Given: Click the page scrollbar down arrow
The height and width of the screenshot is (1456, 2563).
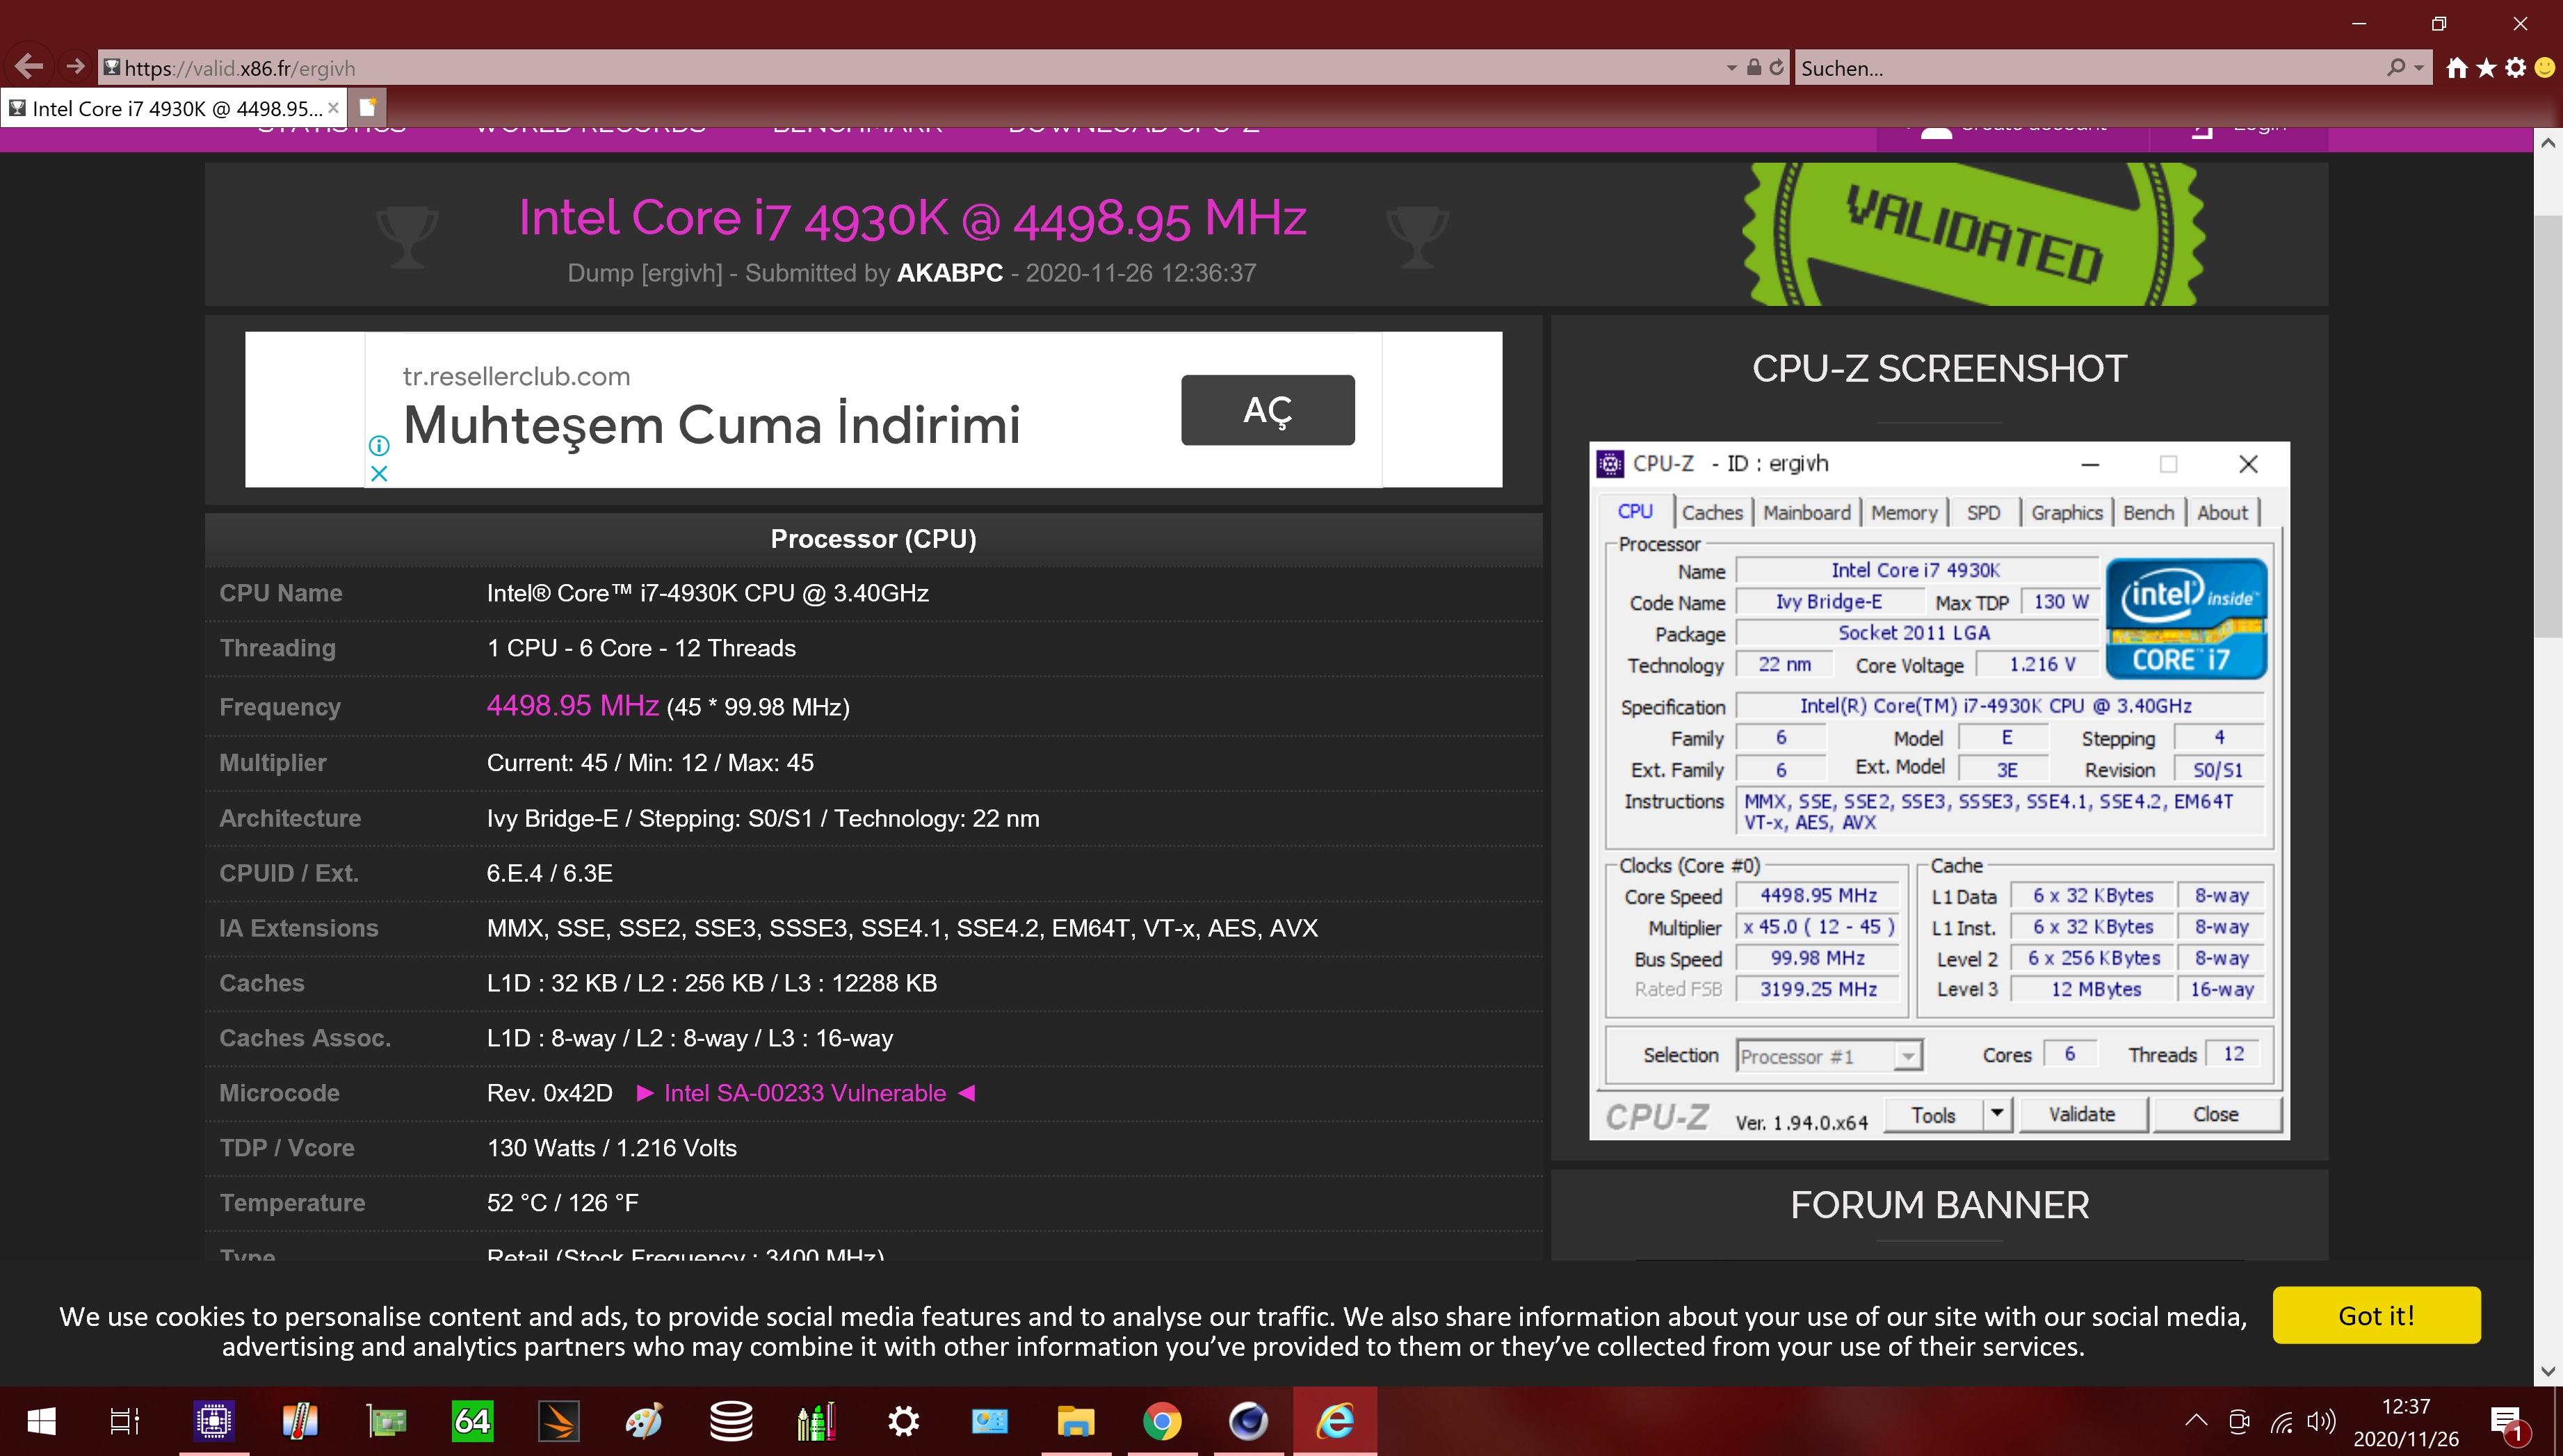Looking at the screenshot, I should point(2548,1371).
